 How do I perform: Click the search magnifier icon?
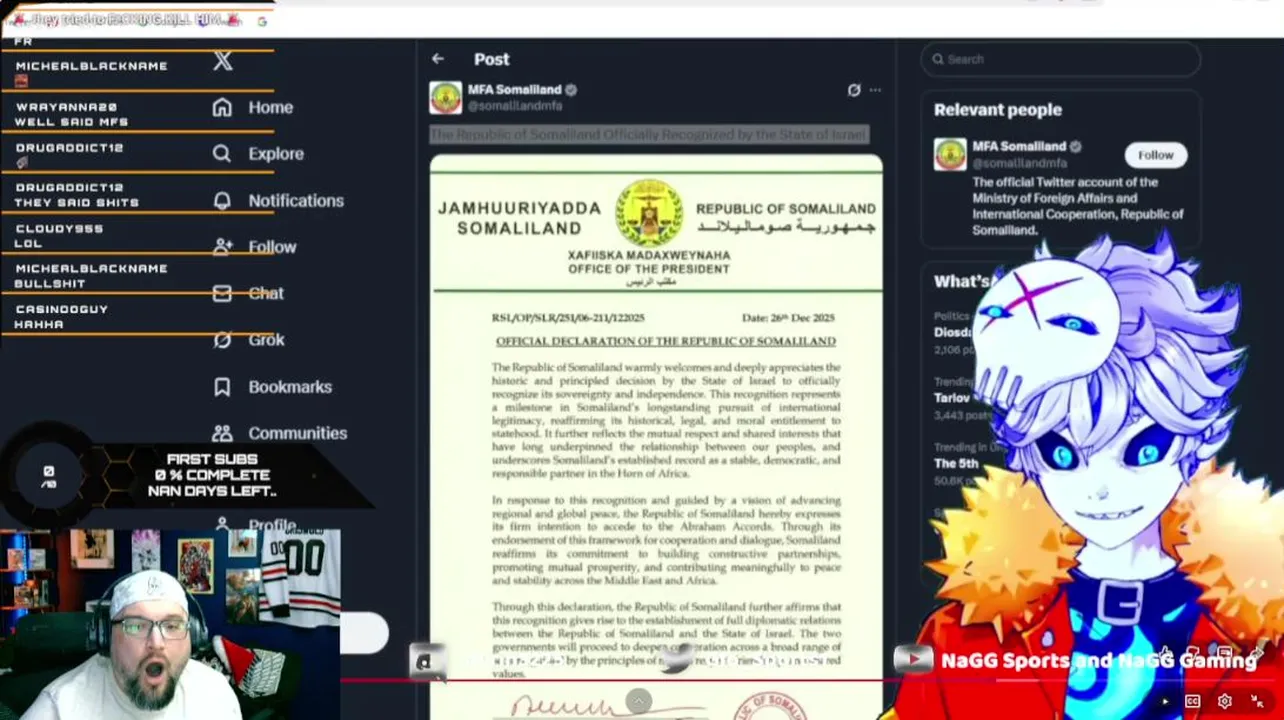pyautogui.click(x=938, y=59)
